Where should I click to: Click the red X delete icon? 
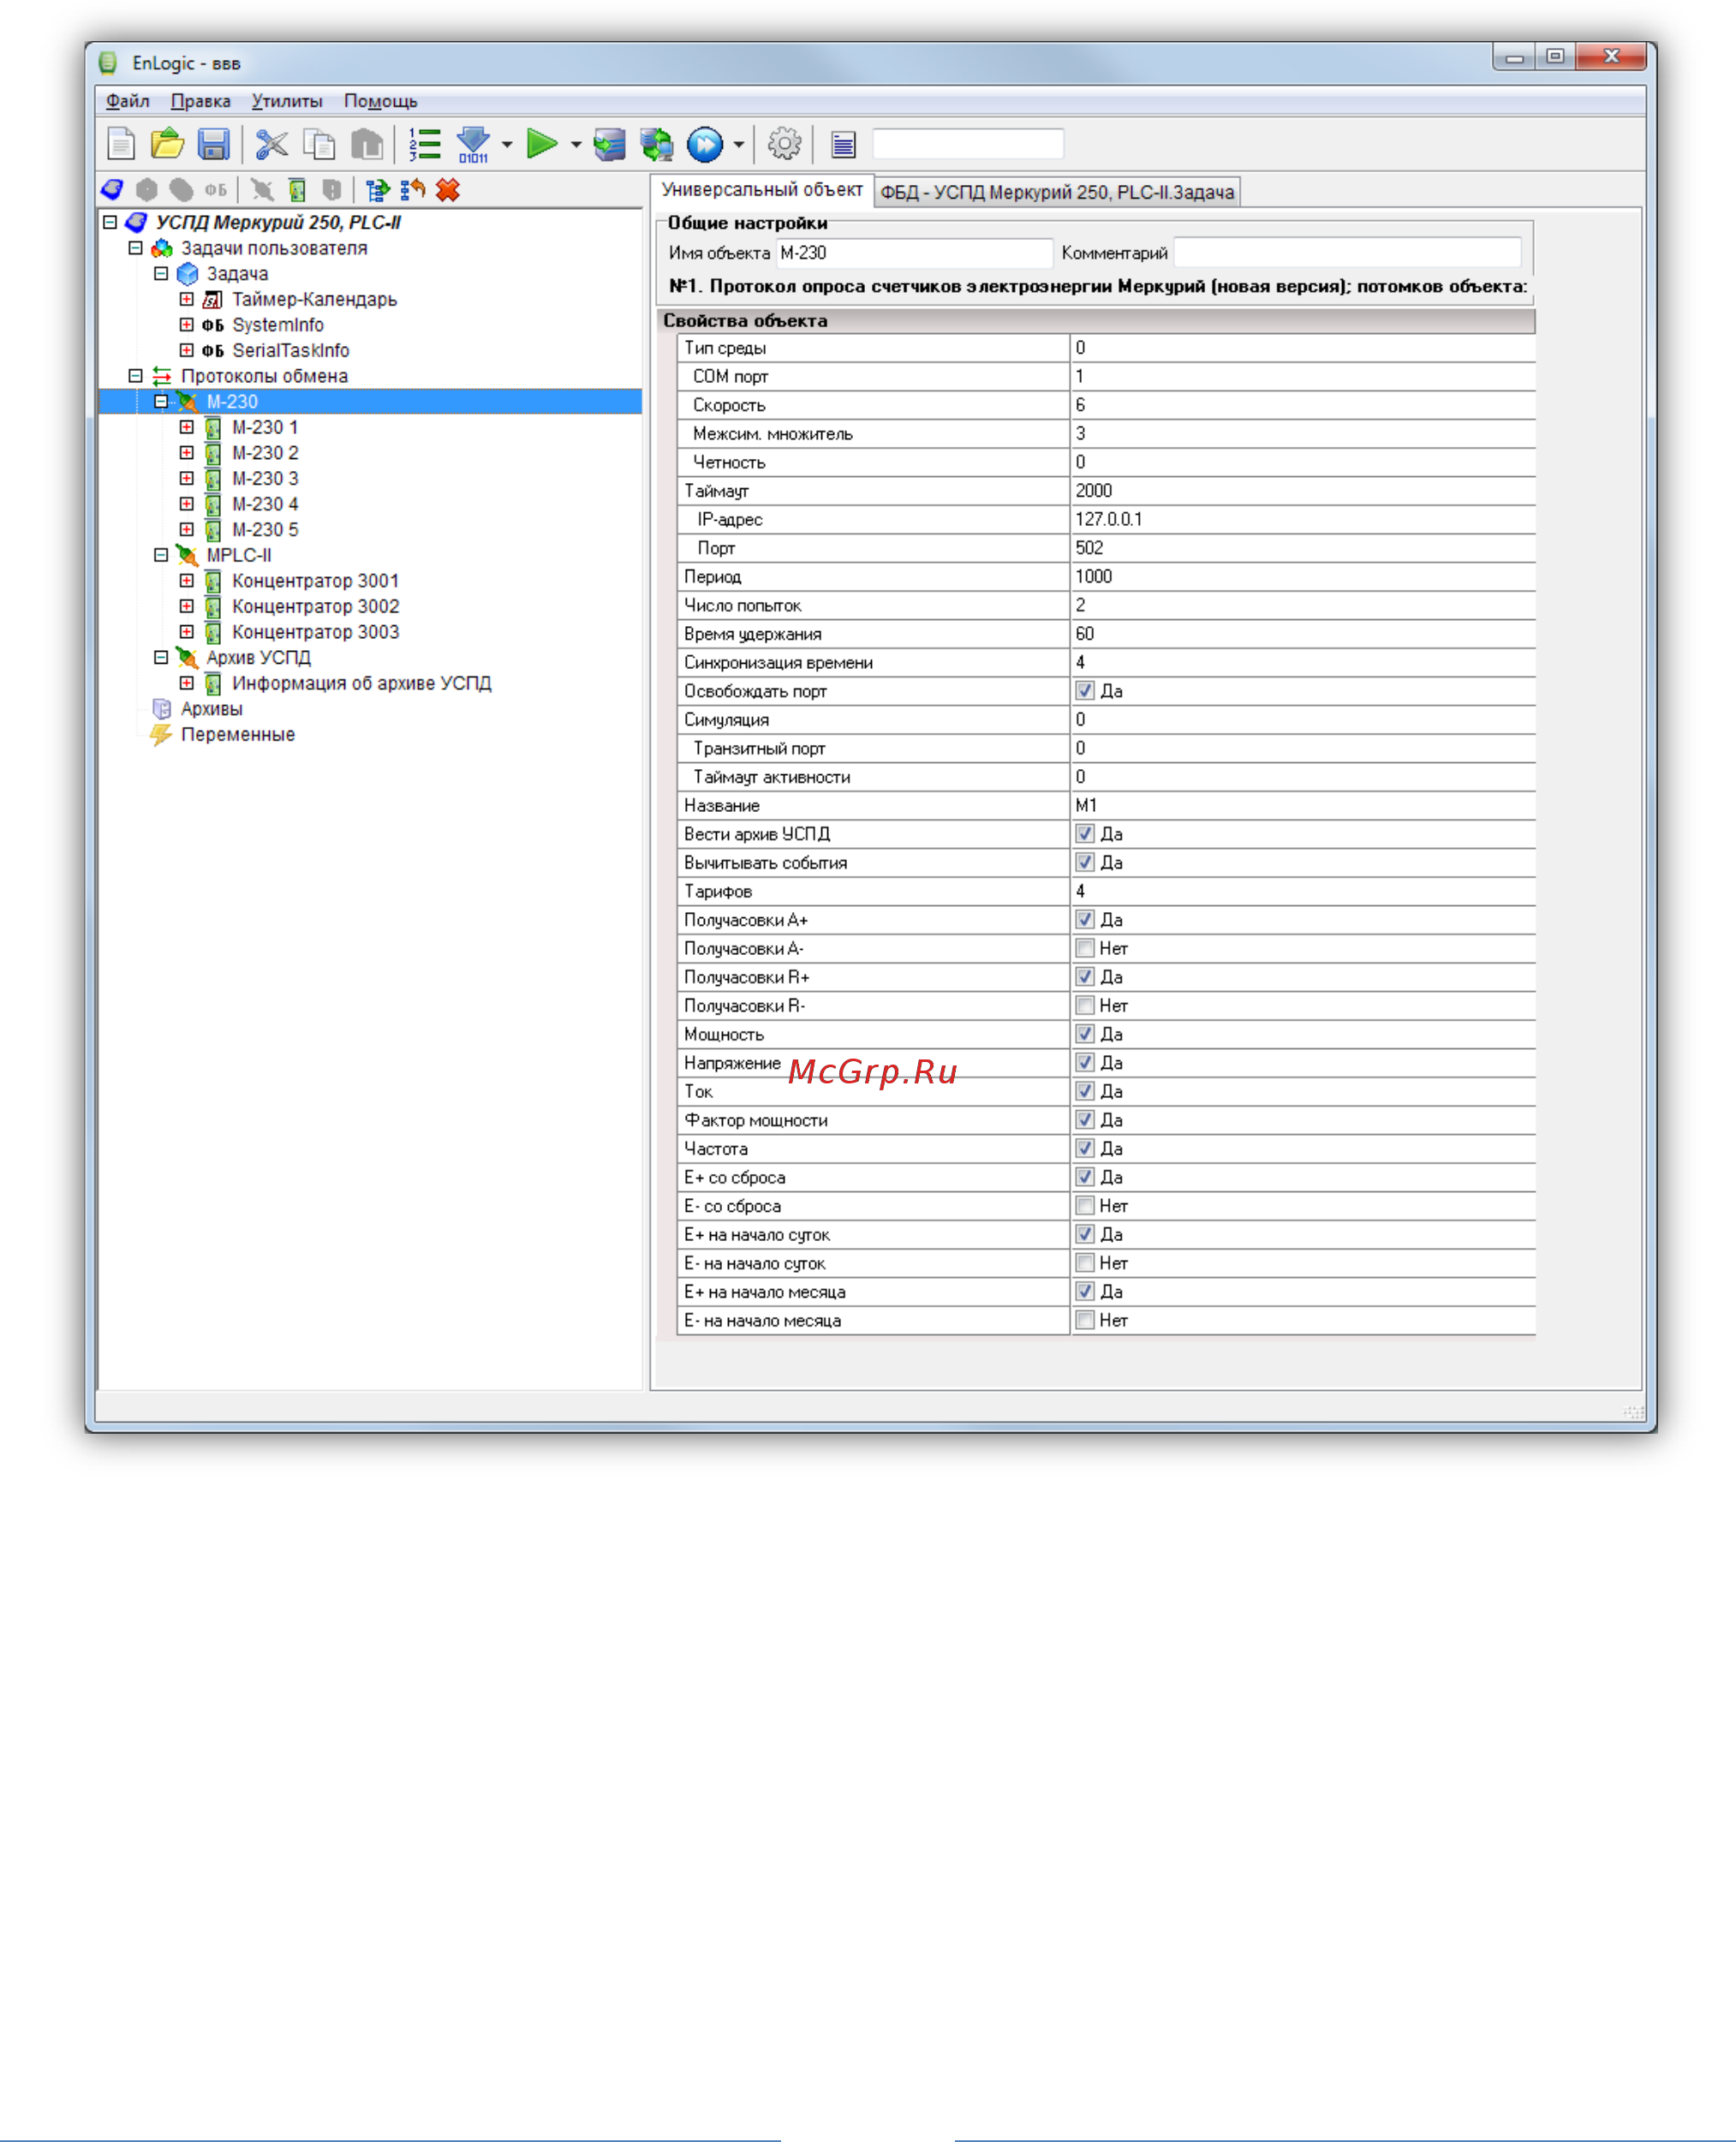(x=448, y=189)
